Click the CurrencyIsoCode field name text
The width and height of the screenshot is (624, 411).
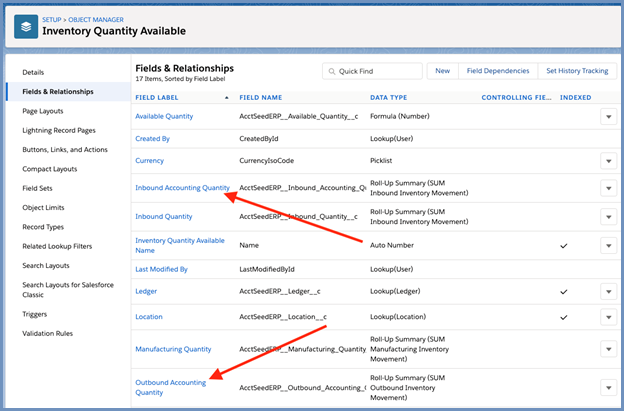pyautogui.click(x=267, y=161)
